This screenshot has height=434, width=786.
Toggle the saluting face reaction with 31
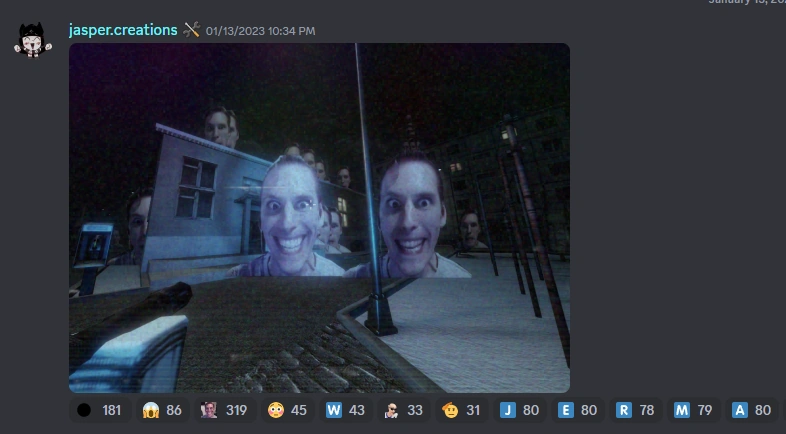461,410
